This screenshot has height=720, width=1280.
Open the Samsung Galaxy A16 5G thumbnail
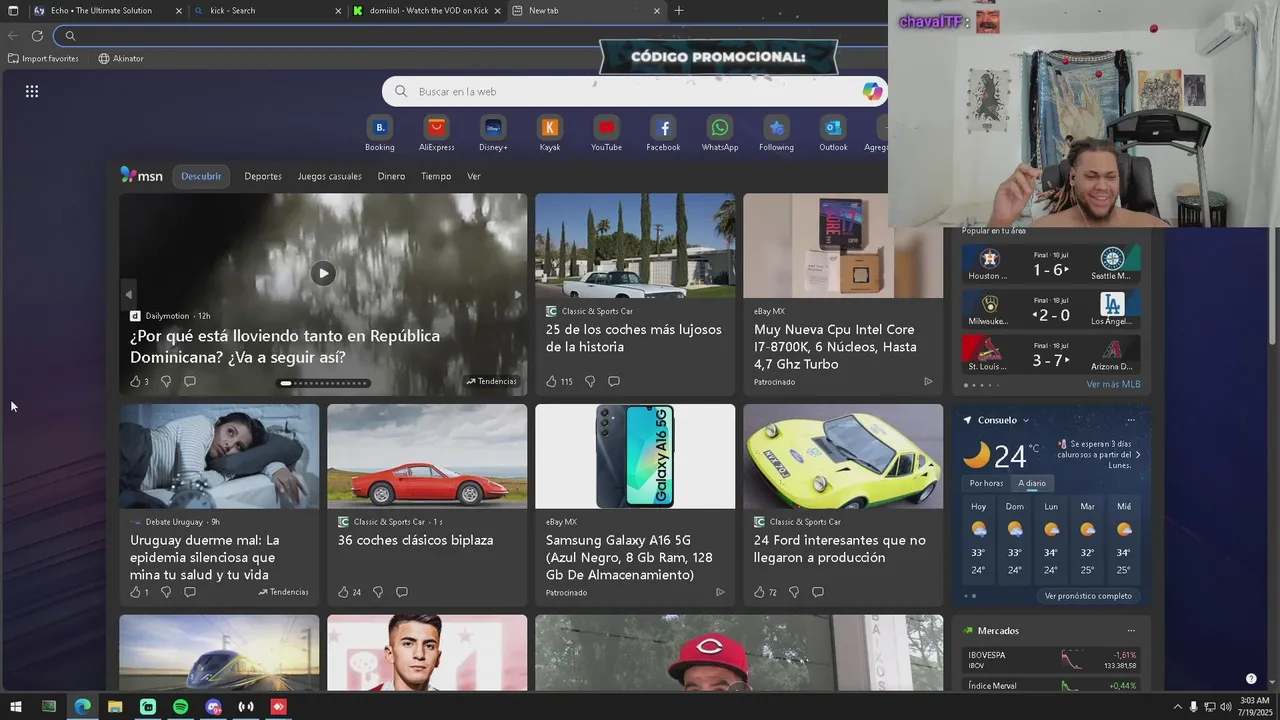pyautogui.click(x=635, y=456)
